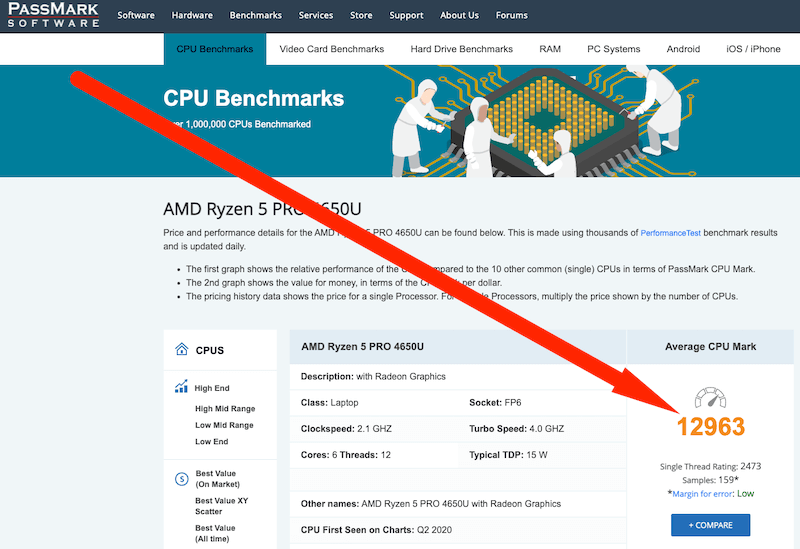Click CPU First Seen on Charts row
Viewport: 800px width, 549px height.
(458, 530)
